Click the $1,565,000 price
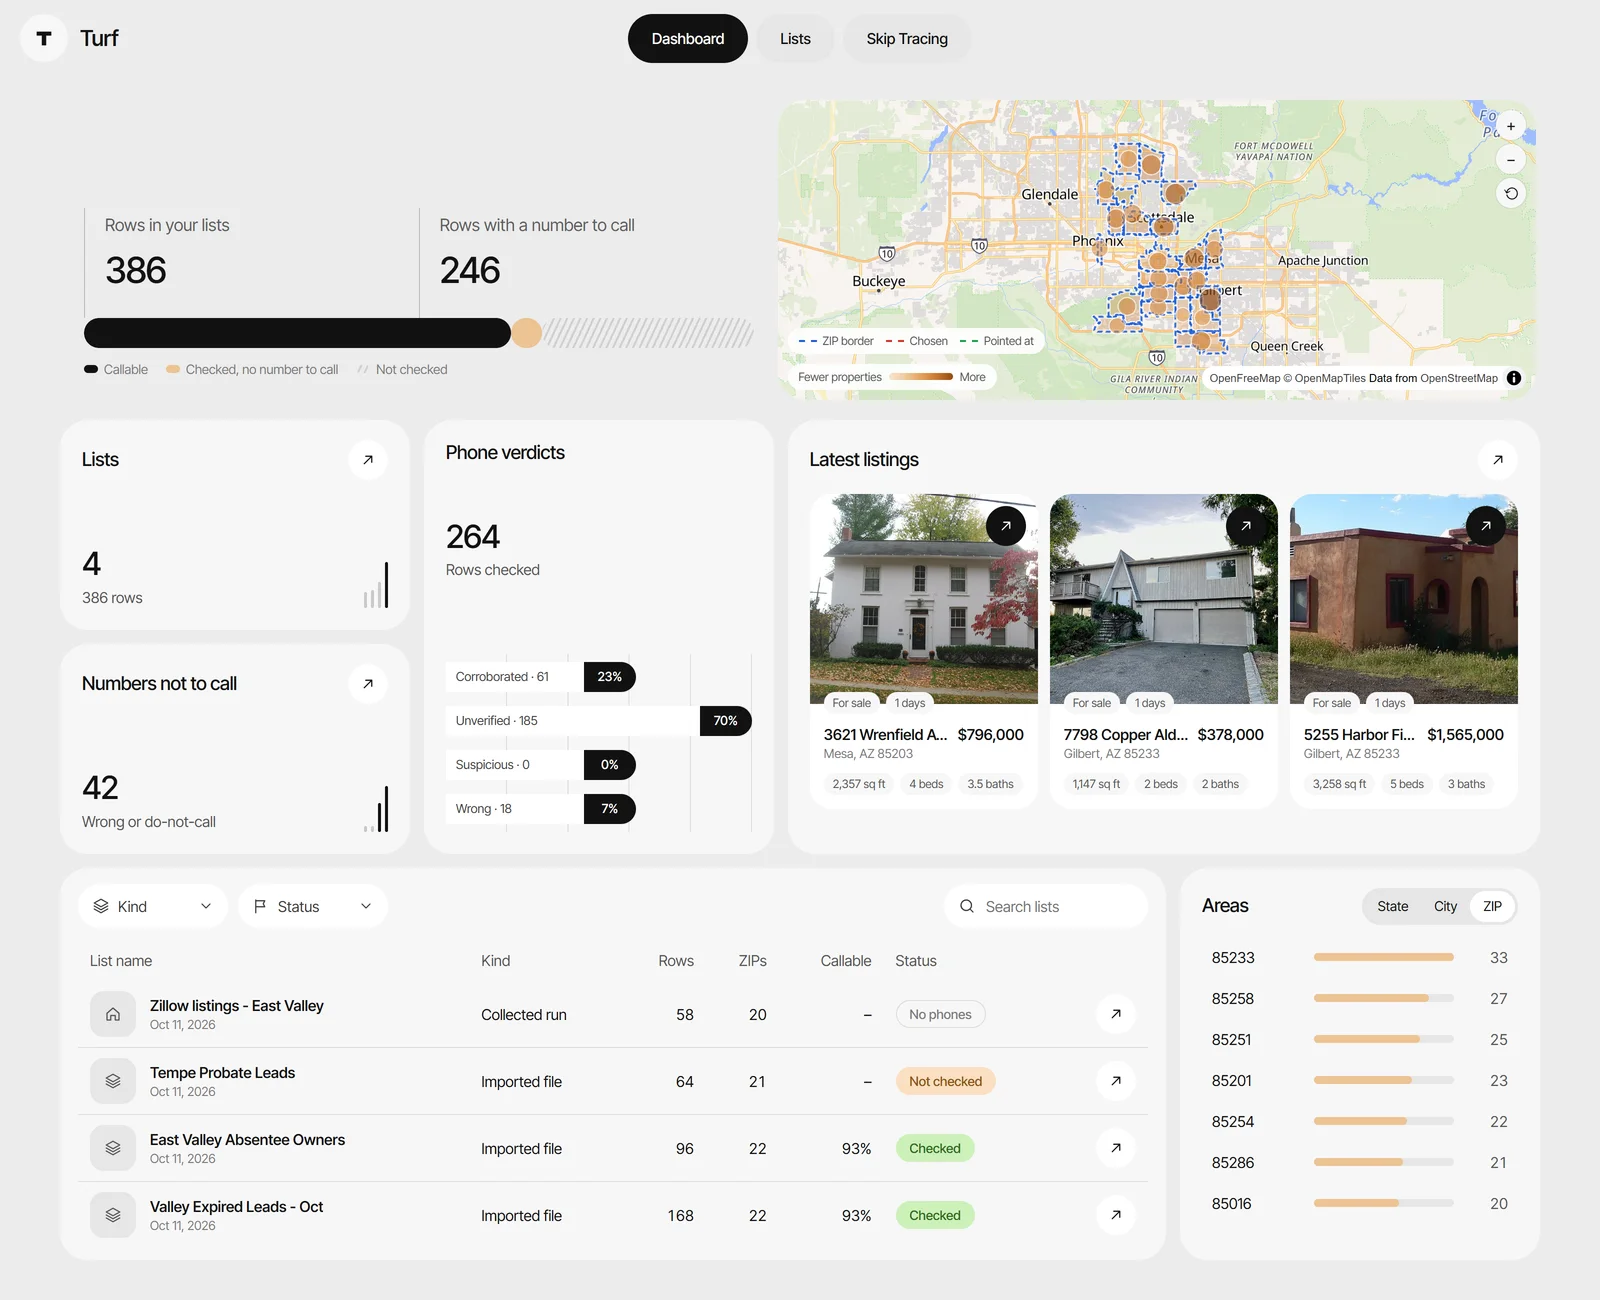 coord(1465,735)
